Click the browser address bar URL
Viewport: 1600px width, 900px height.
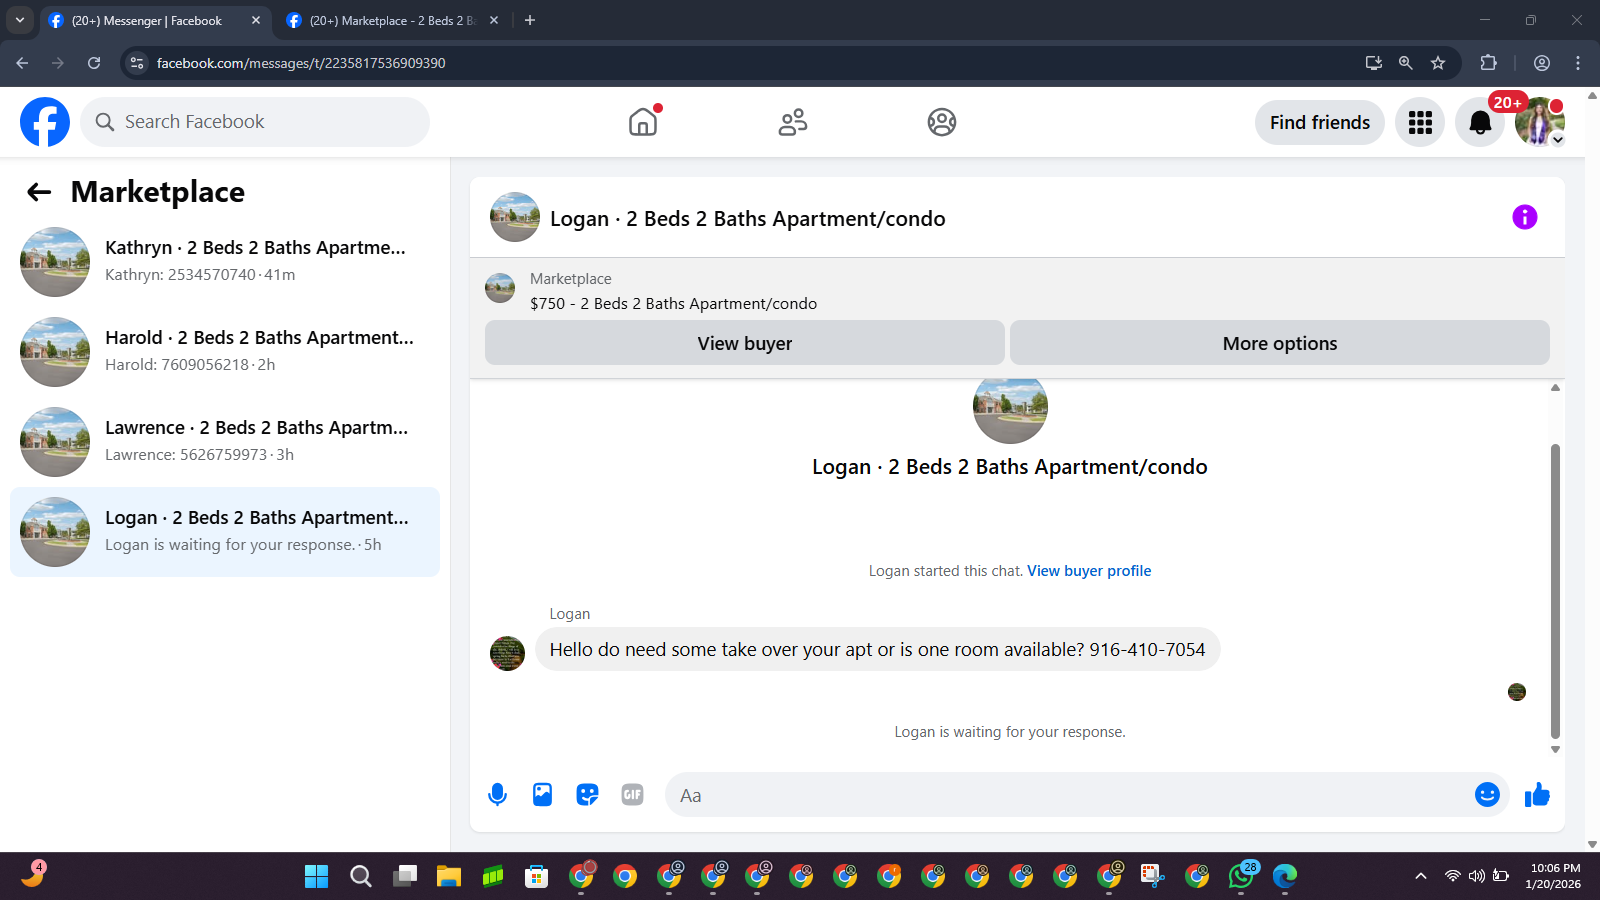(301, 63)
